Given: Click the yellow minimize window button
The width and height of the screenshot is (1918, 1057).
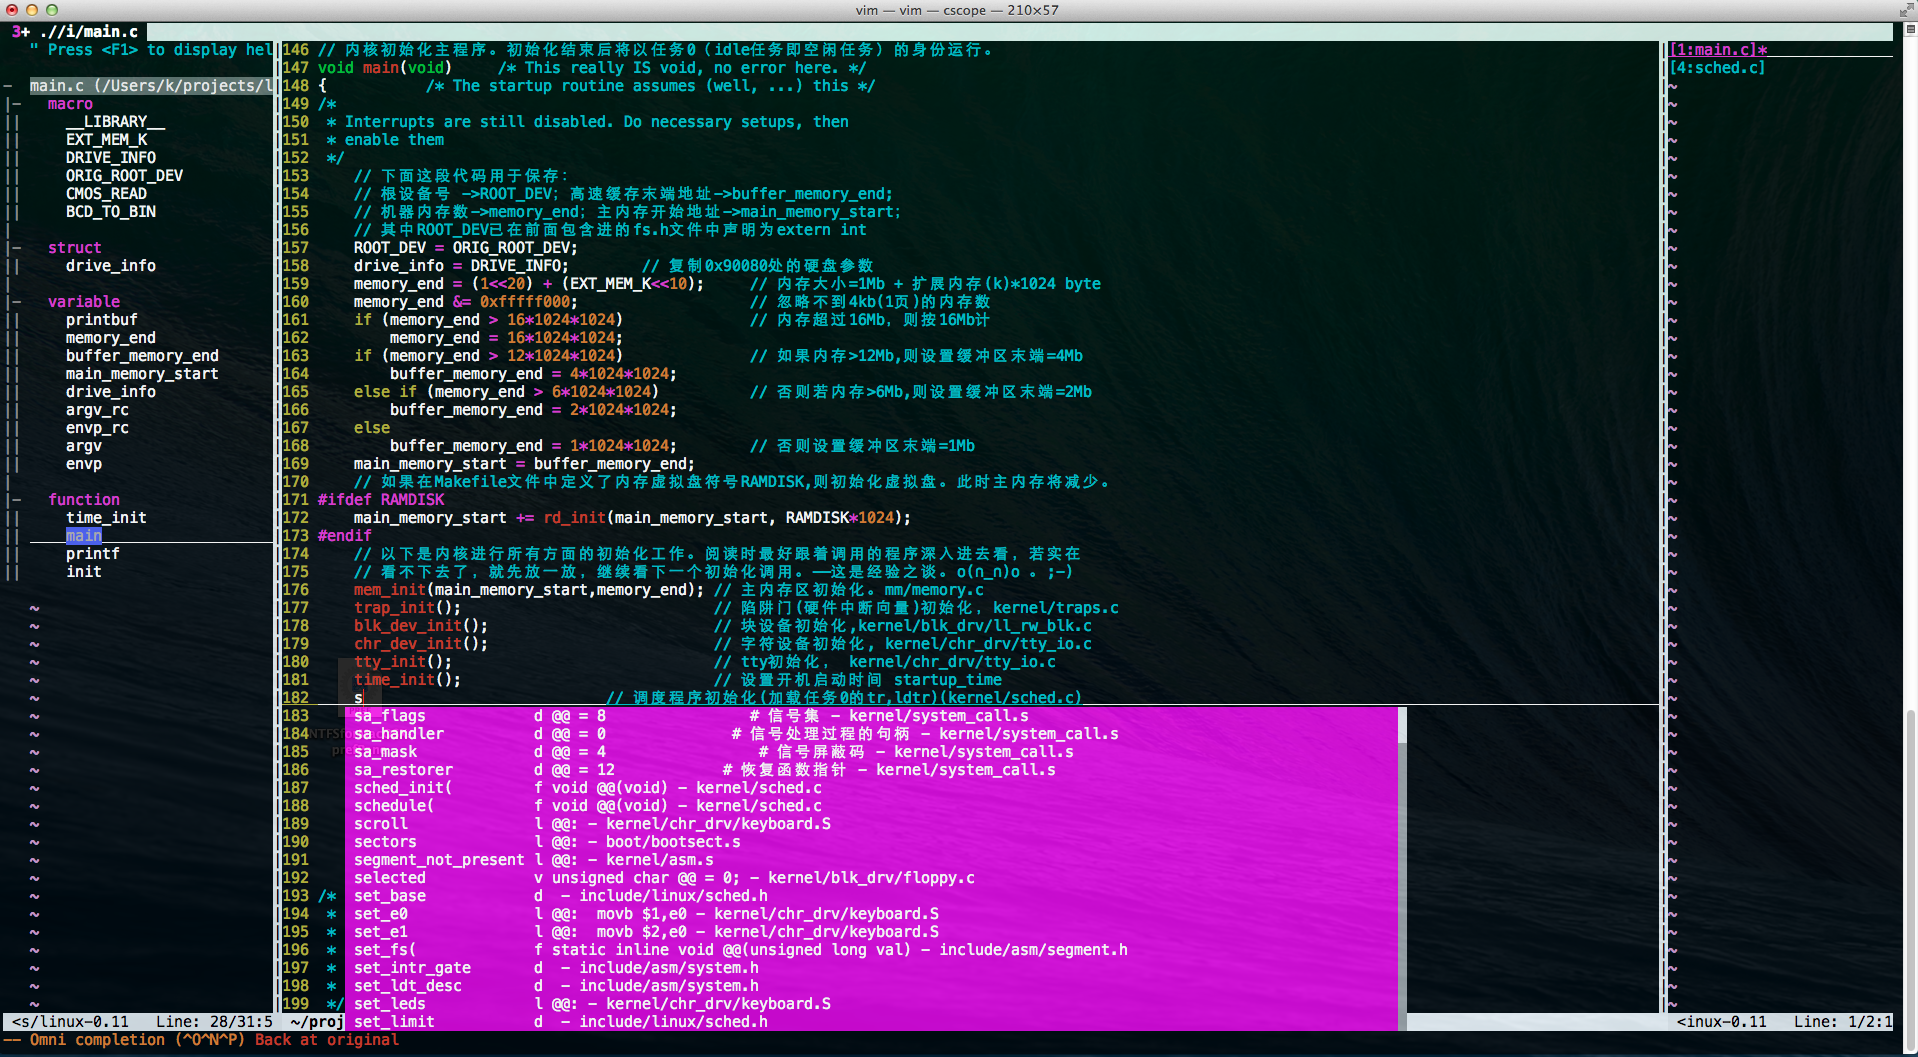Looking at the screenshot, I should pyautogui.click(x=32, y=10).
